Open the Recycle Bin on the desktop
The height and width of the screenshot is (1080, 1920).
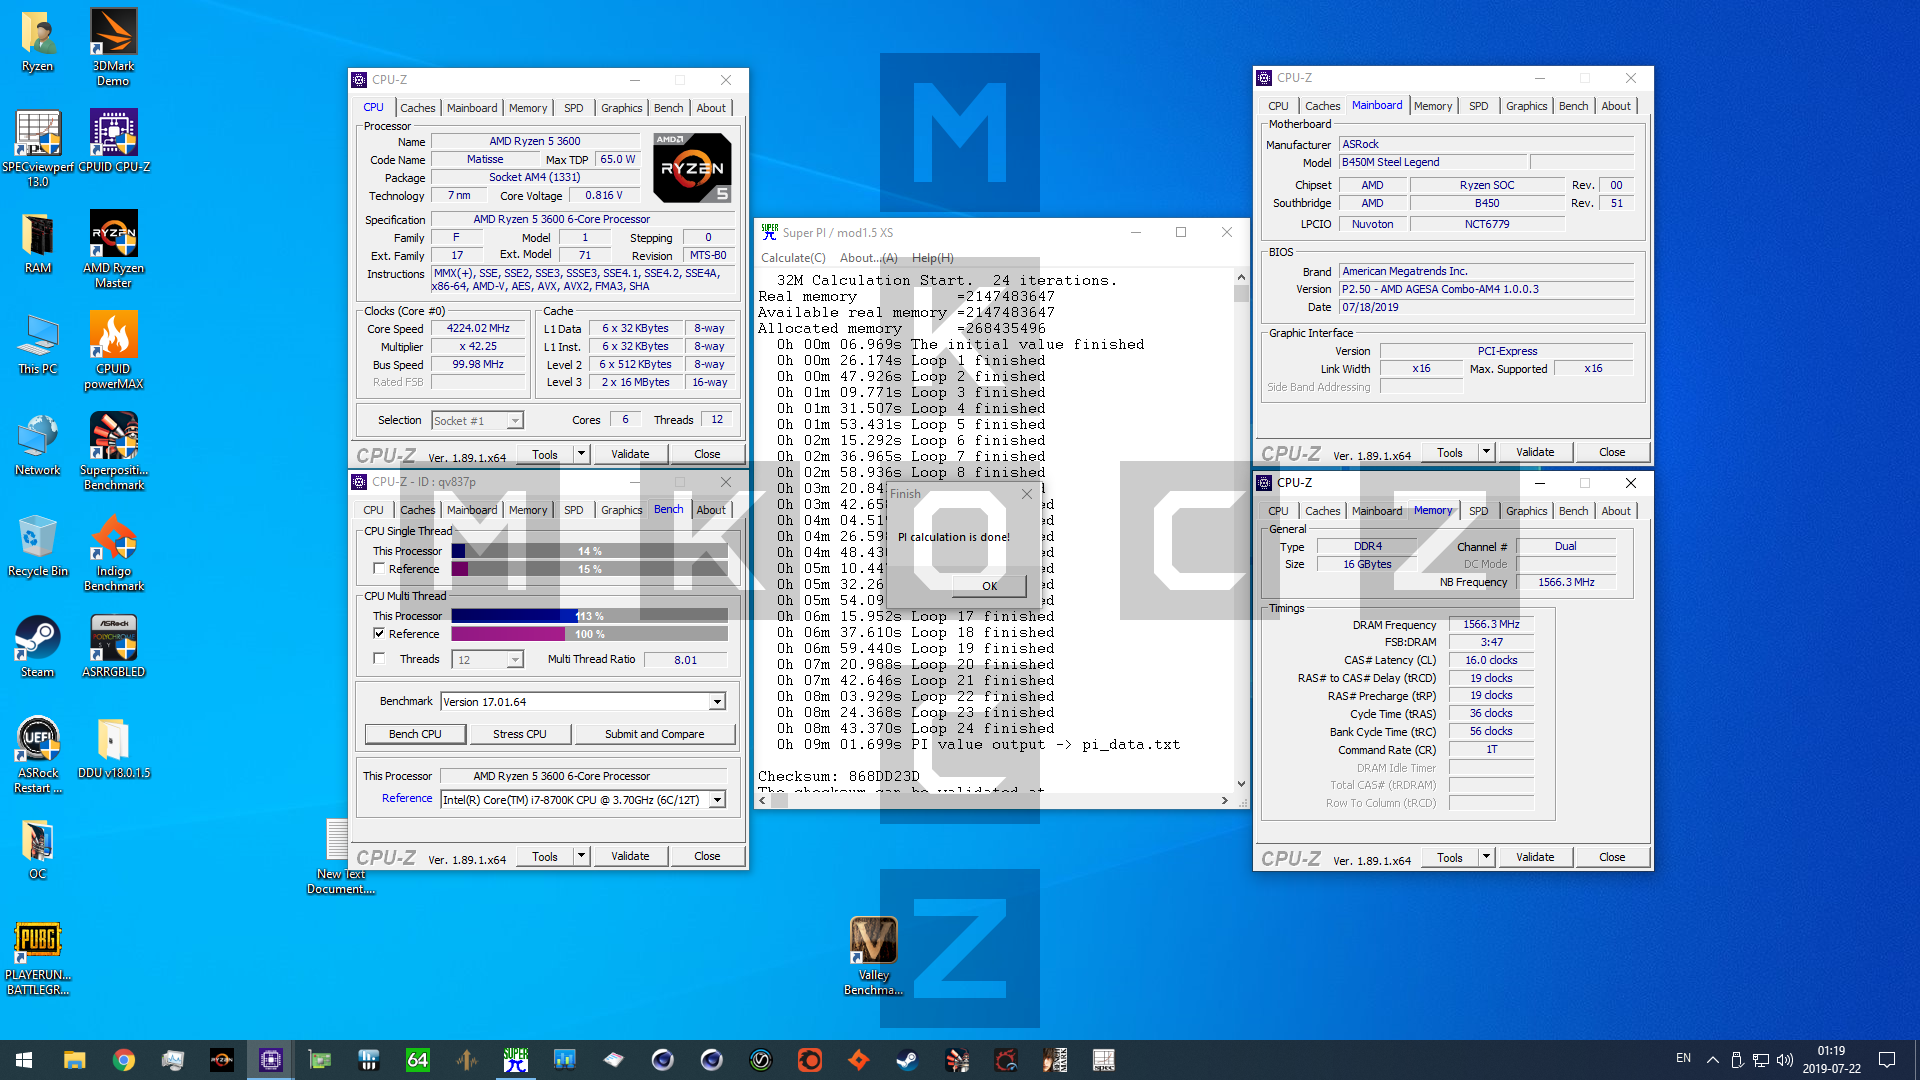38,545
